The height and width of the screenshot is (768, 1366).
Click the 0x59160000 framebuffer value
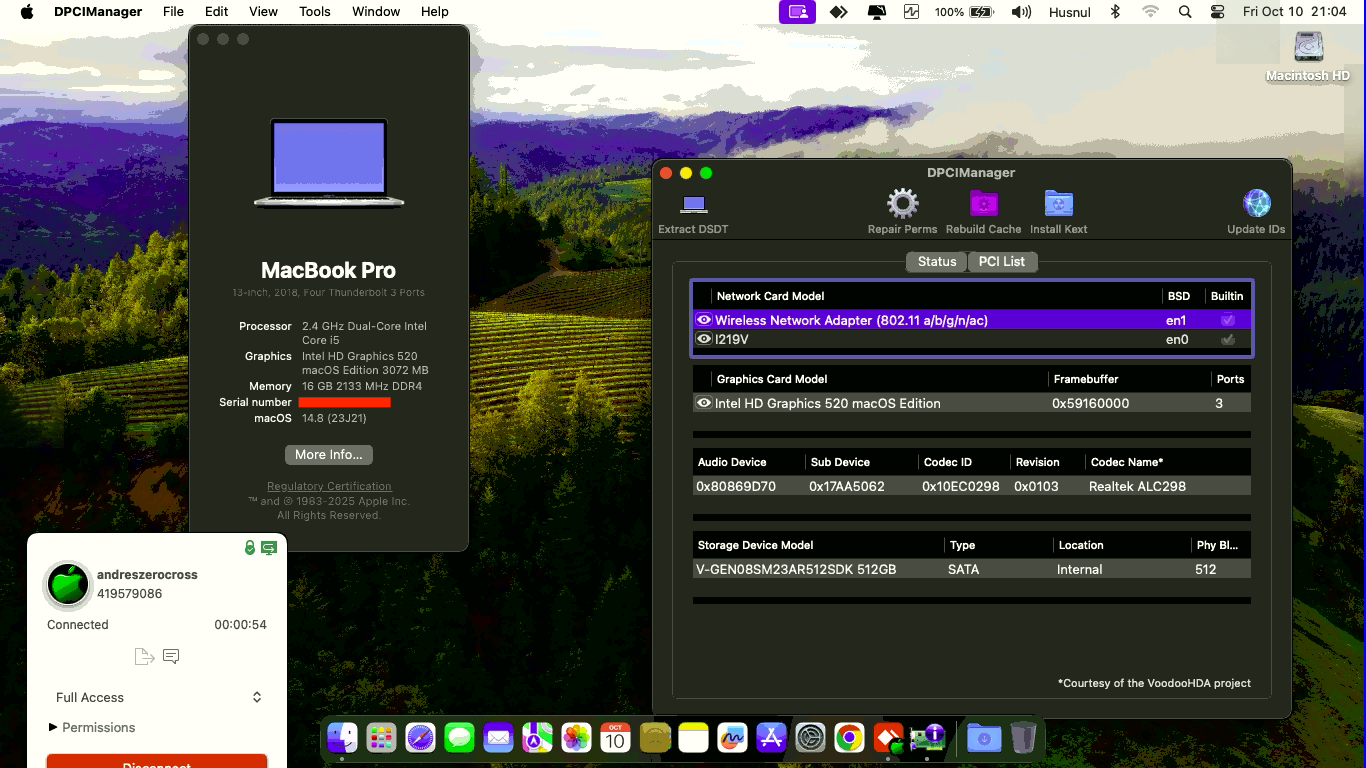pos(1090,403)
